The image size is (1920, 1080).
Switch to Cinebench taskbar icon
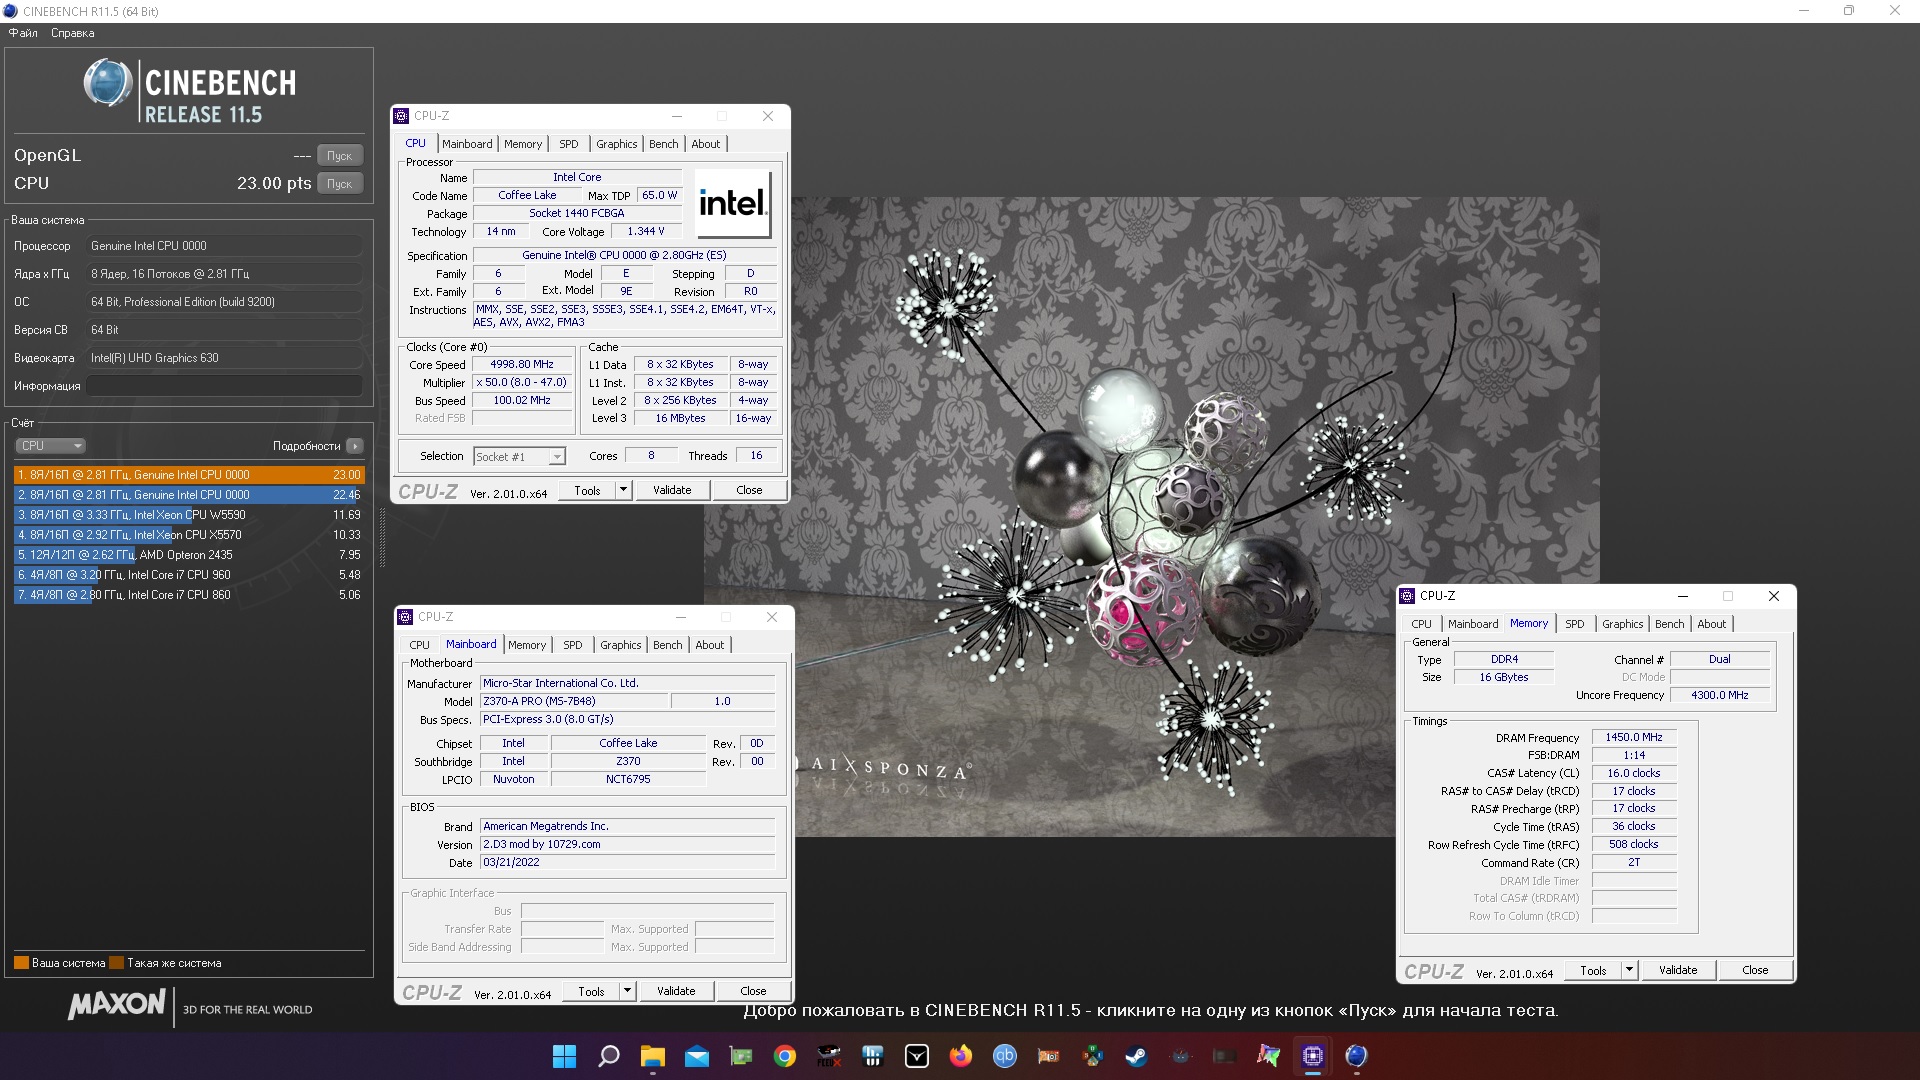coord(1356,1056)
